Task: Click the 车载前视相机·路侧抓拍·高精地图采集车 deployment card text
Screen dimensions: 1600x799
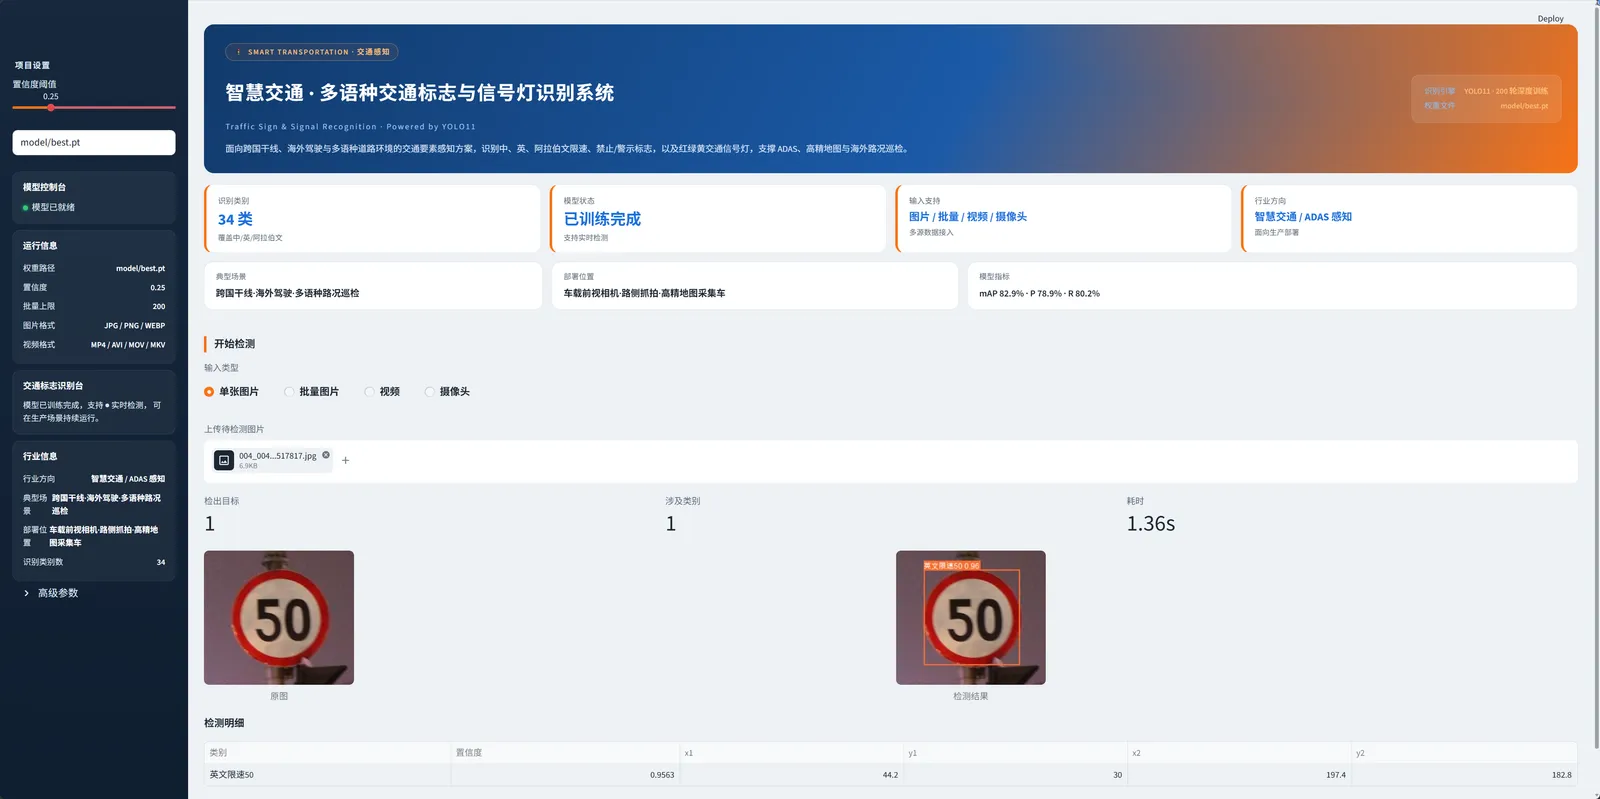Action: tap(644, 294)
